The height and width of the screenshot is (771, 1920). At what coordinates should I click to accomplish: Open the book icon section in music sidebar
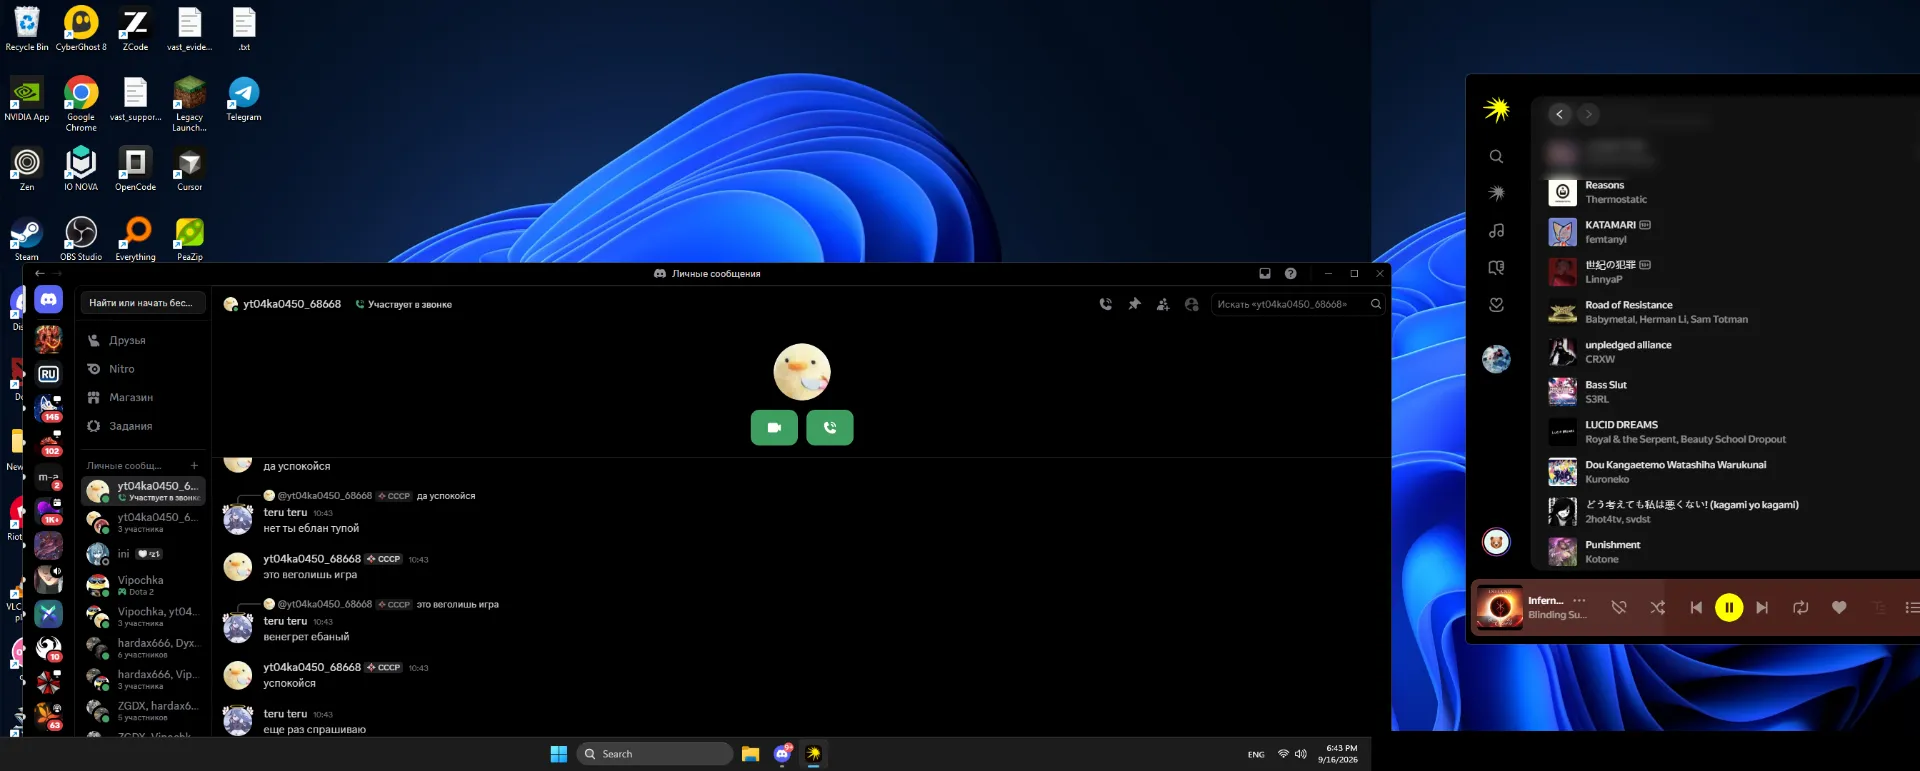click(1496, 268)
